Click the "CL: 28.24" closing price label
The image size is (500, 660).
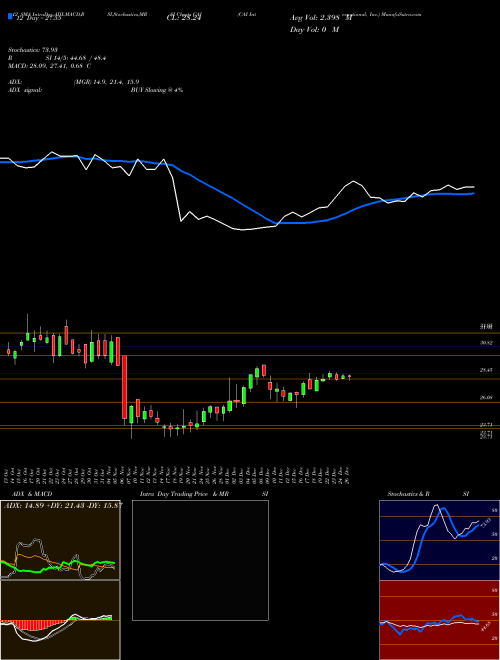pyautogui.click(x=183, y=17)
